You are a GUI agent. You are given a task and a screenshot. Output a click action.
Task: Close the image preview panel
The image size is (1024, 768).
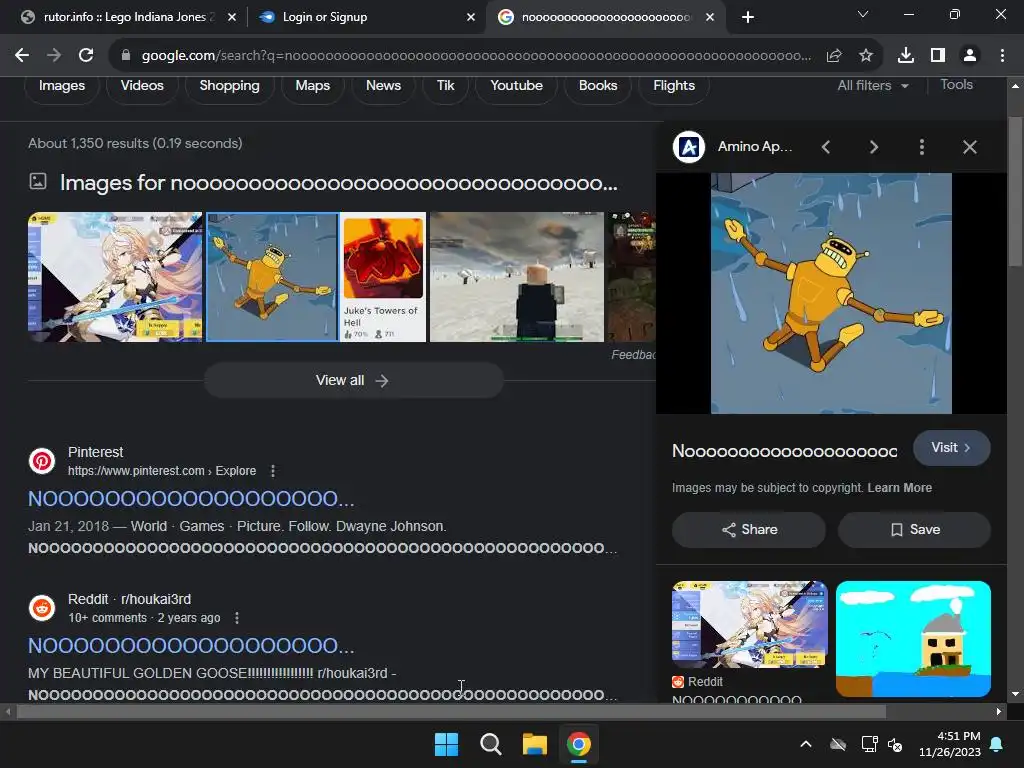coord(970,147)
